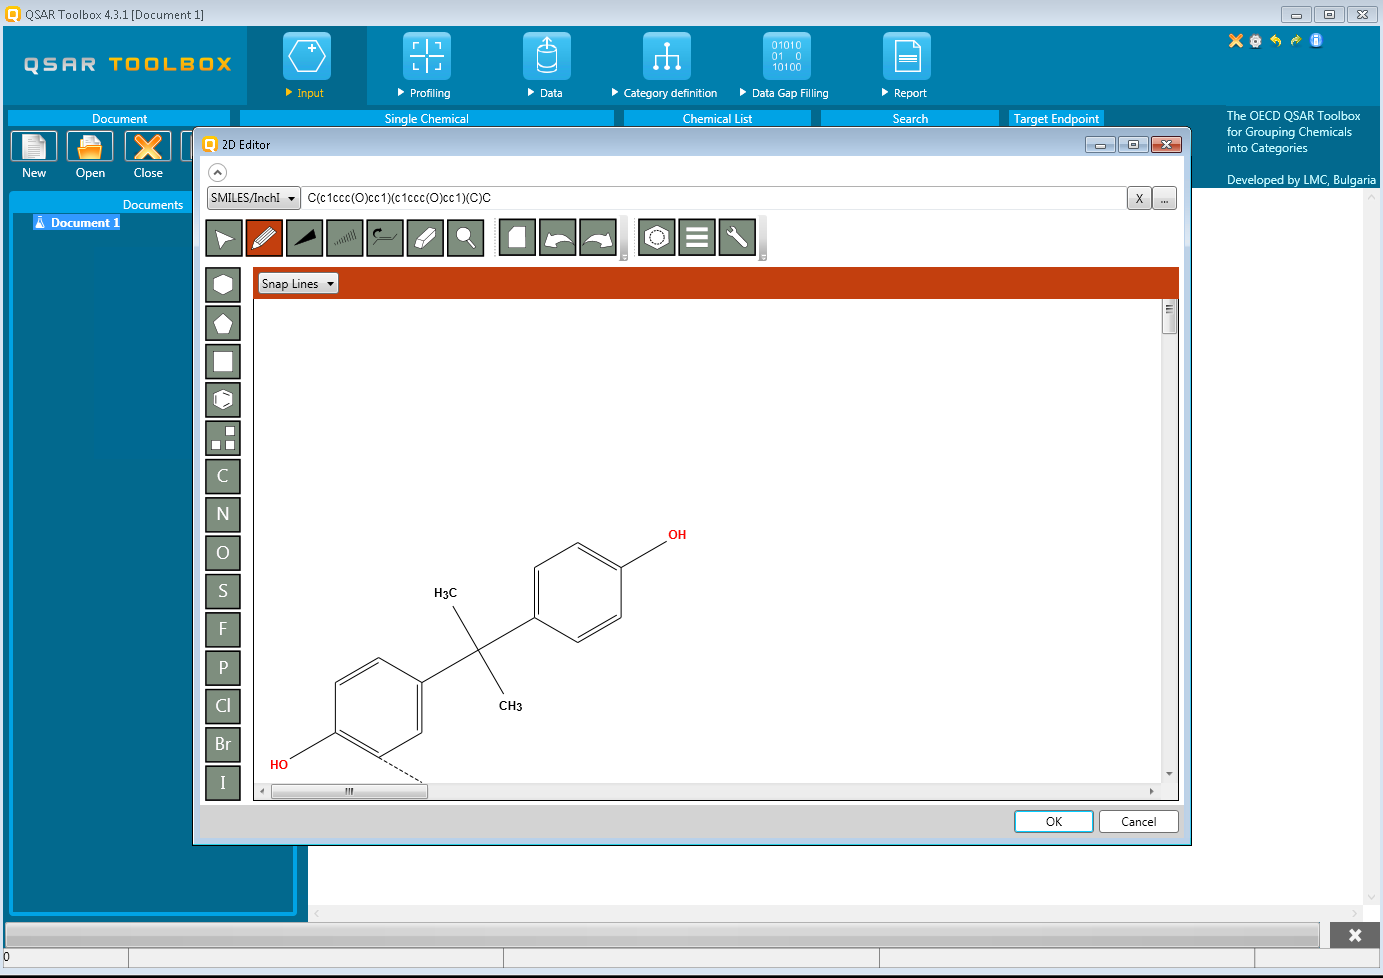
Task: Select the Fluorine atom button
Action: pyautogui.click(x=223, y=629)
